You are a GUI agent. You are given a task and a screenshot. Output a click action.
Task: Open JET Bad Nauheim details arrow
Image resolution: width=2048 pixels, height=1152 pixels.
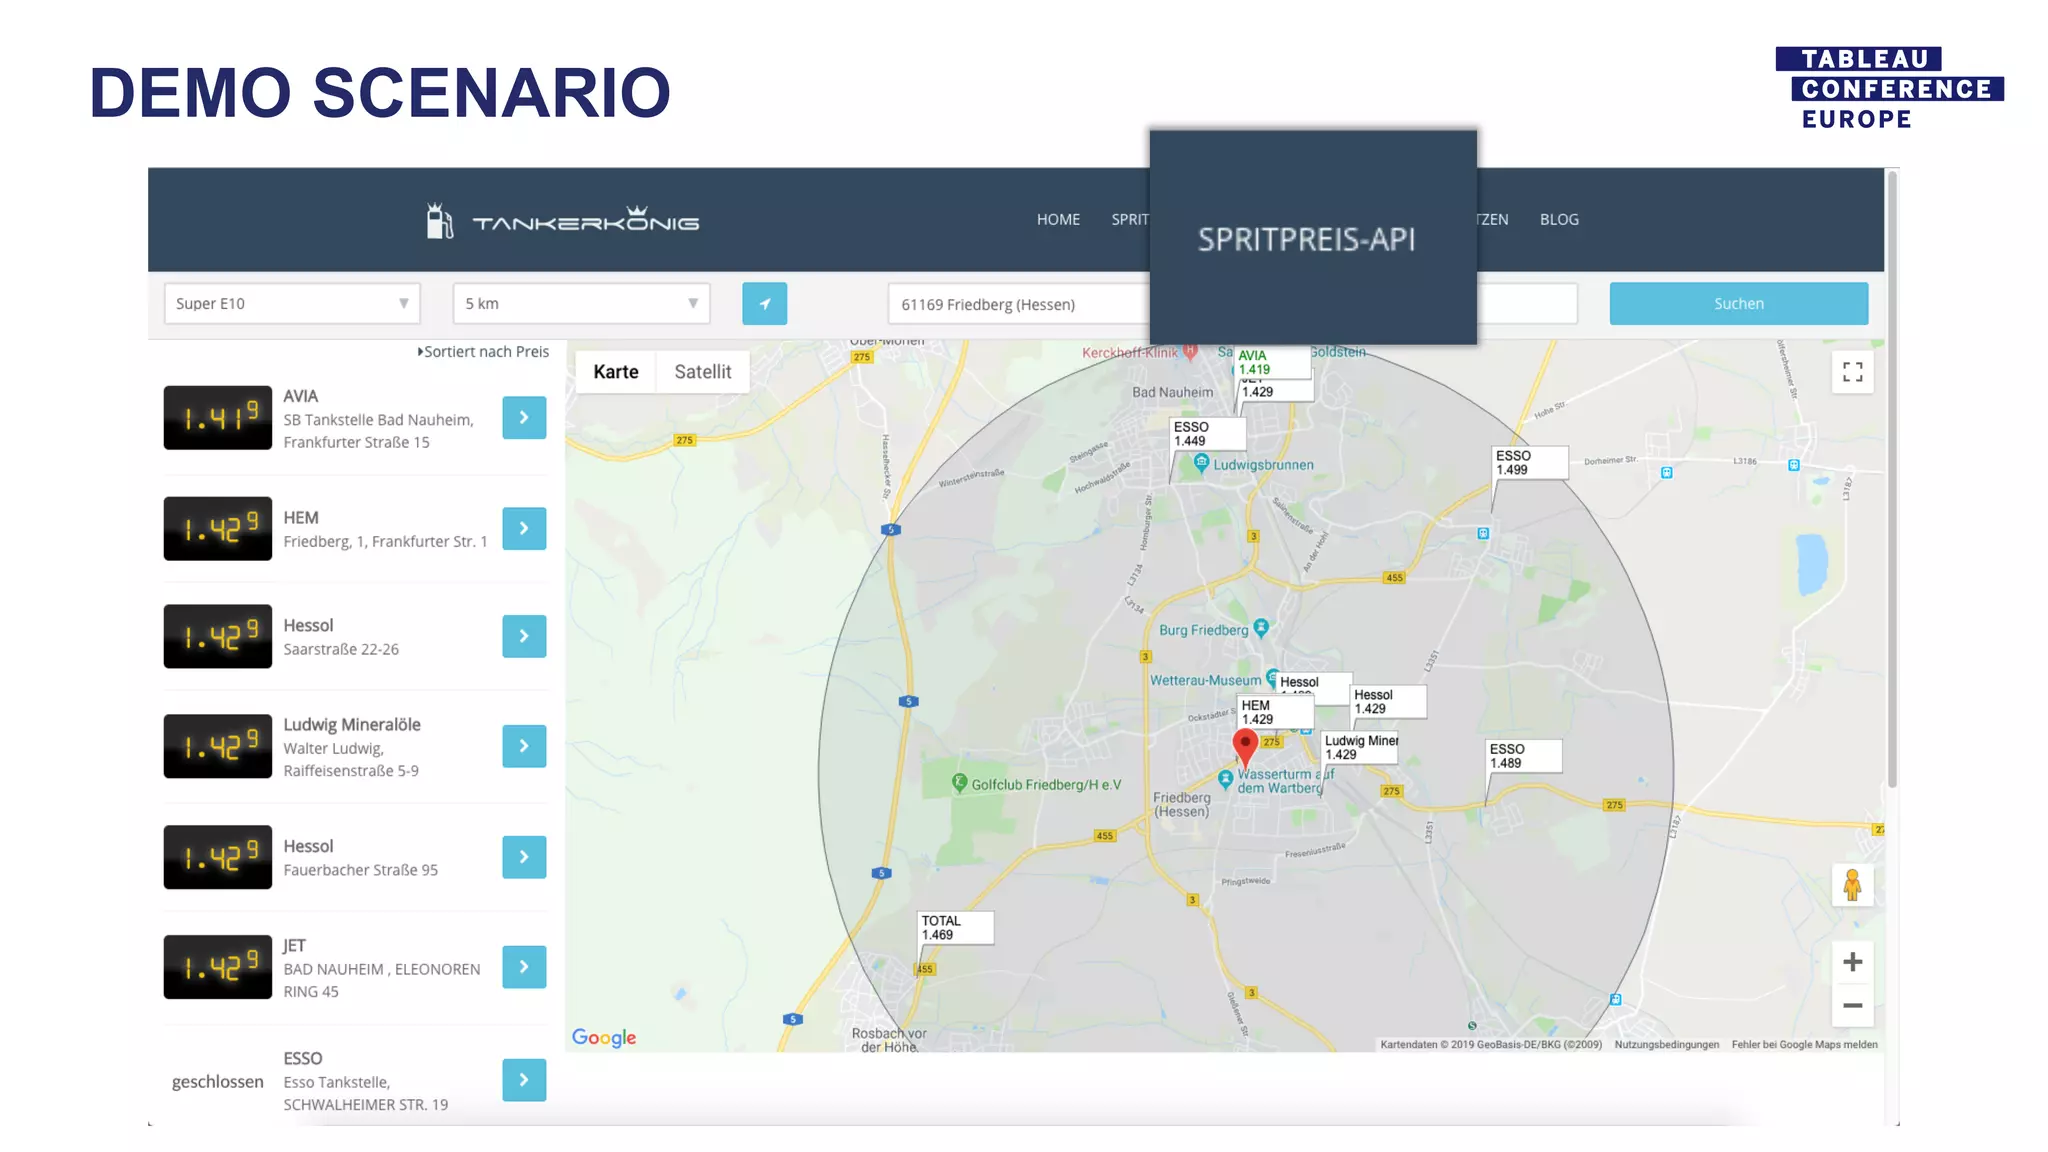pyautogui.click(x=524, y=967)
